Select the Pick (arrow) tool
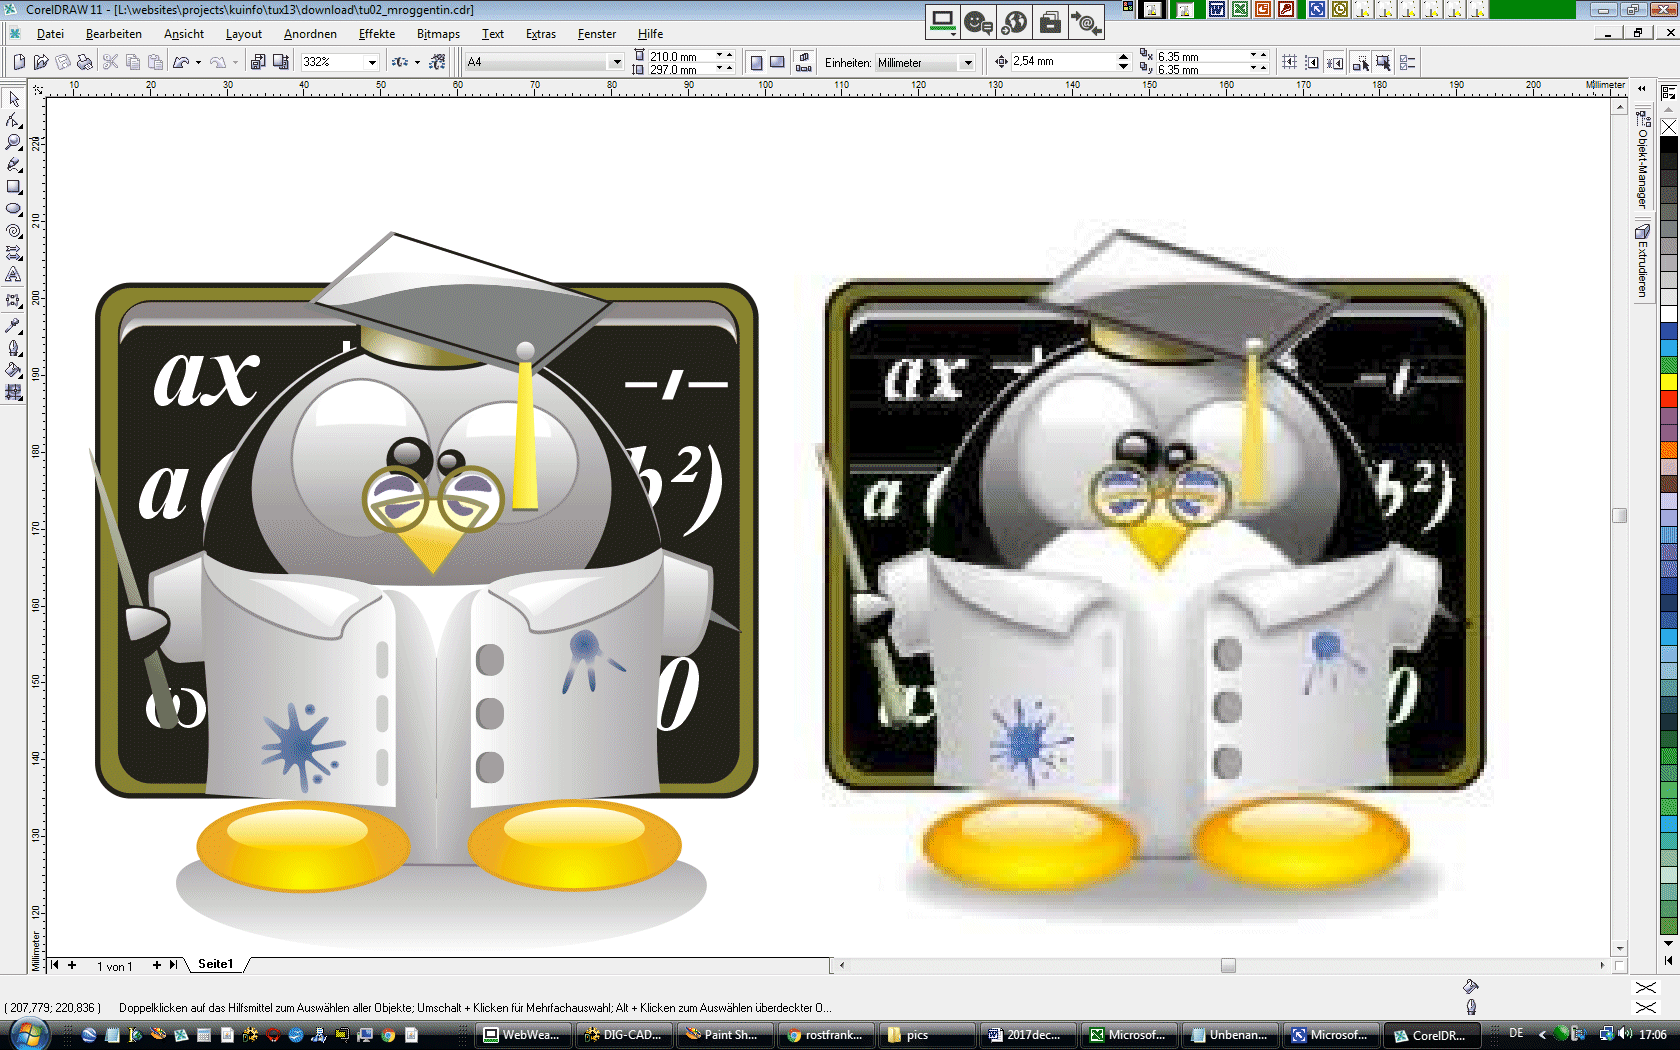 coord(14,98)
